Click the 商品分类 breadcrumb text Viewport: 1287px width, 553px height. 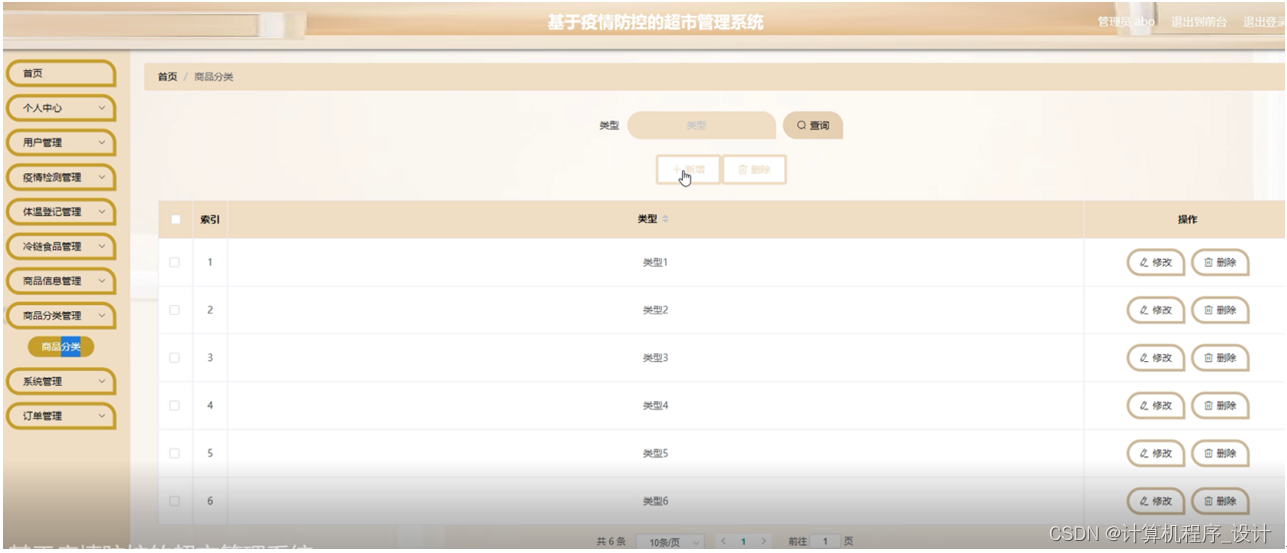[x=214, y=77]
